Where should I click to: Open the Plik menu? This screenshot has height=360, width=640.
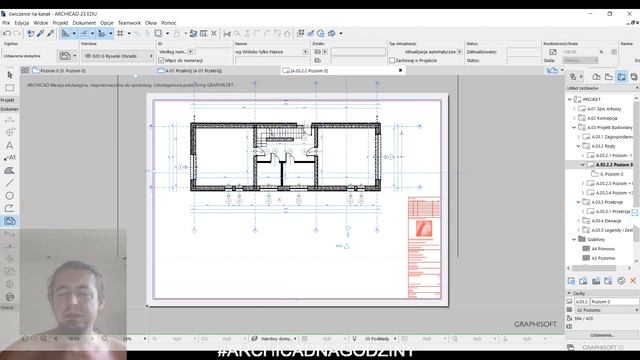[x=6, y=23]
